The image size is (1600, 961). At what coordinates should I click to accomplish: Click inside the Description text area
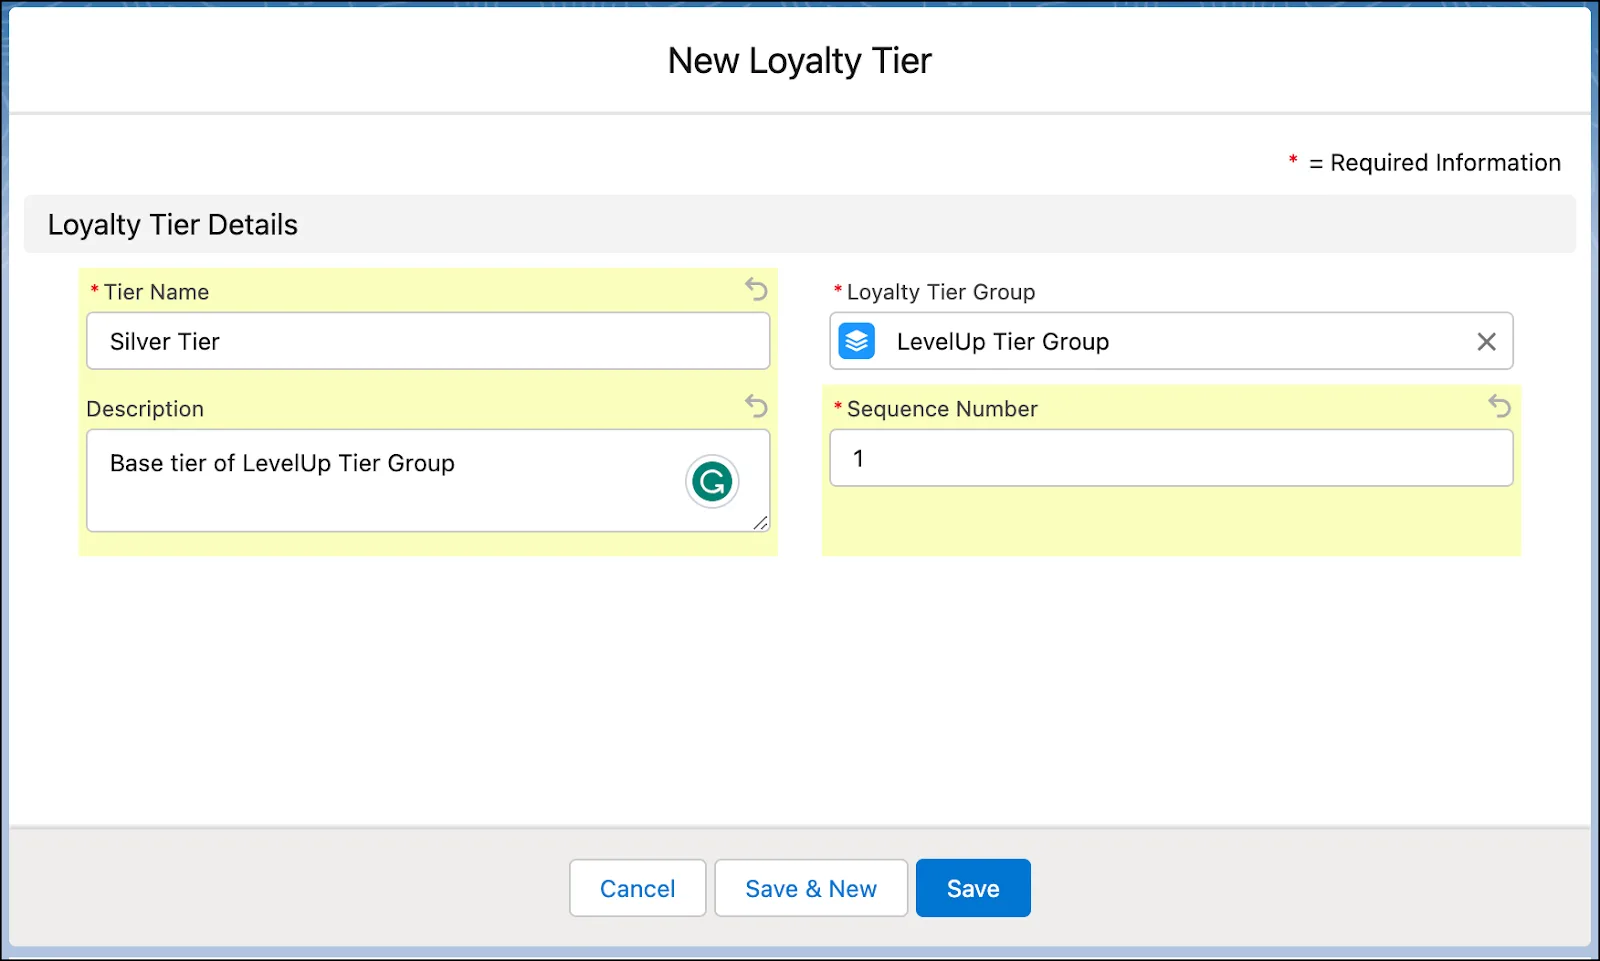tap(400, 481)
